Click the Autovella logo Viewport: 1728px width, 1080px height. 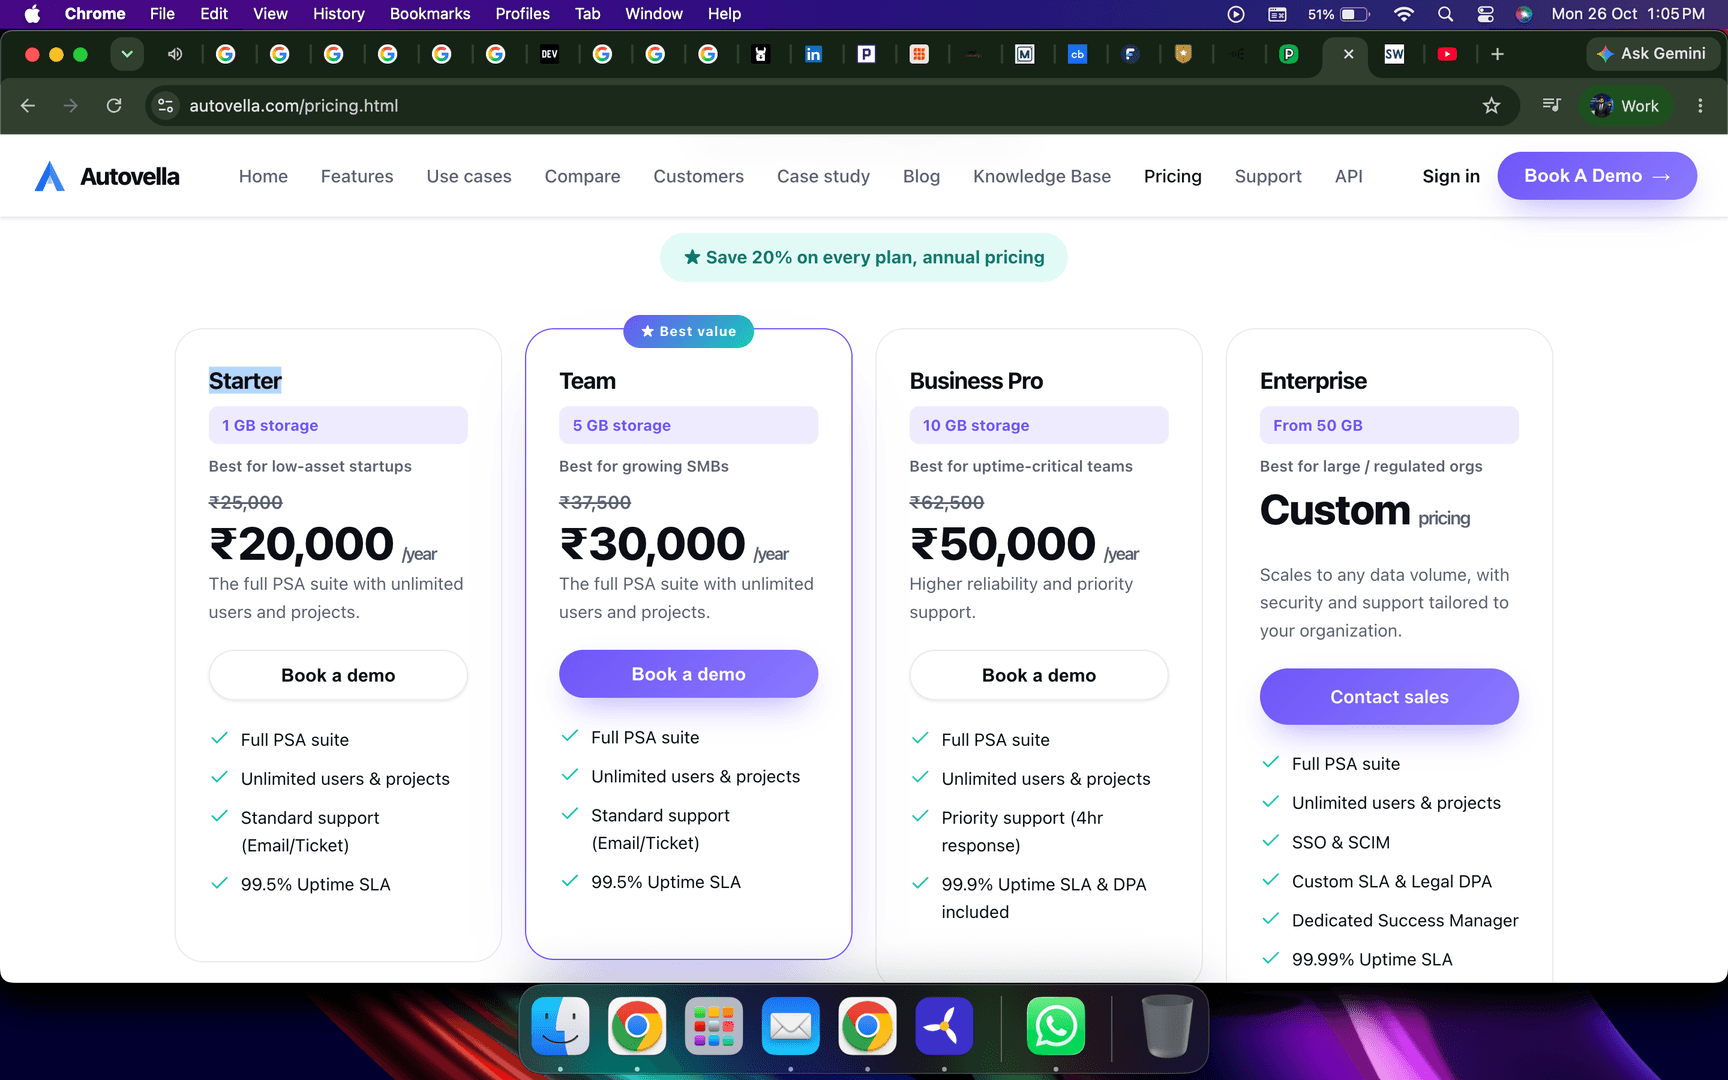click(x=107, y=176)
